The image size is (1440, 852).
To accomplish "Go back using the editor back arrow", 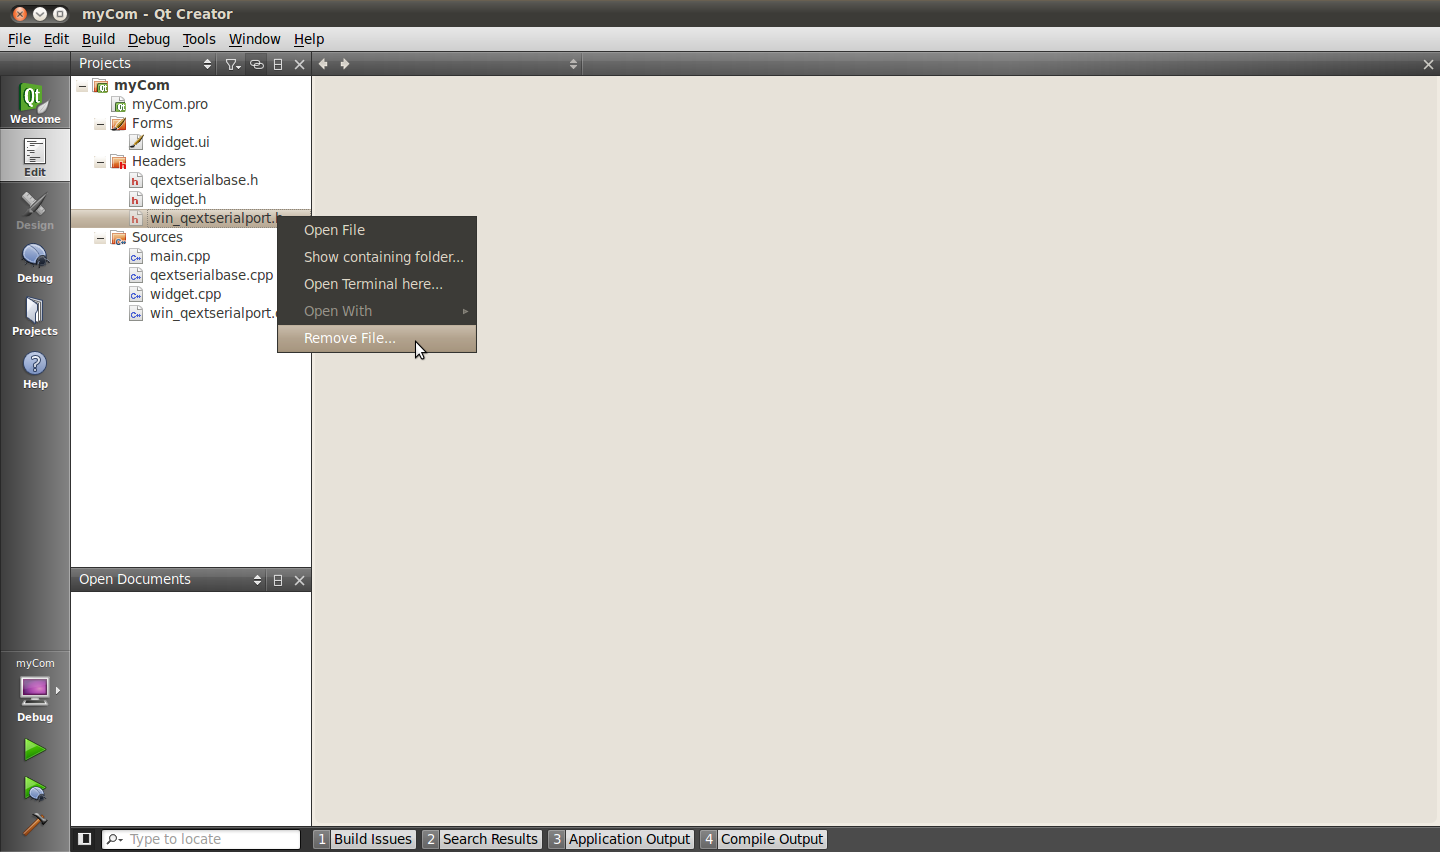I will point(323,64).
